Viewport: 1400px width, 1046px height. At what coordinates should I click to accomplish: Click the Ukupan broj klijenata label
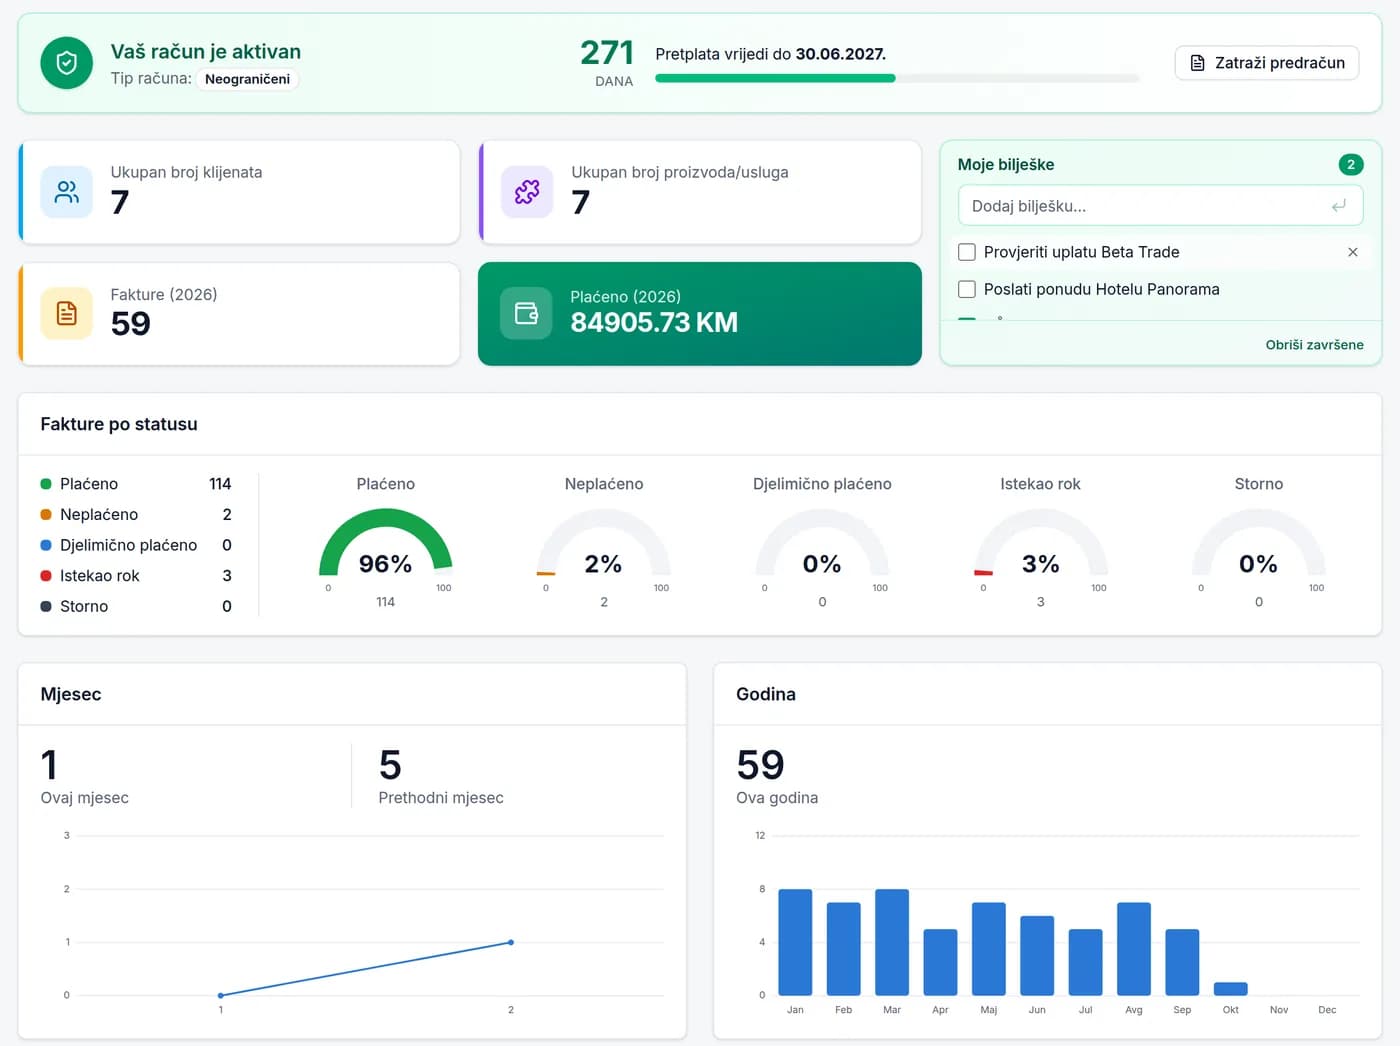pyautogui.click(x=186, y=172)
